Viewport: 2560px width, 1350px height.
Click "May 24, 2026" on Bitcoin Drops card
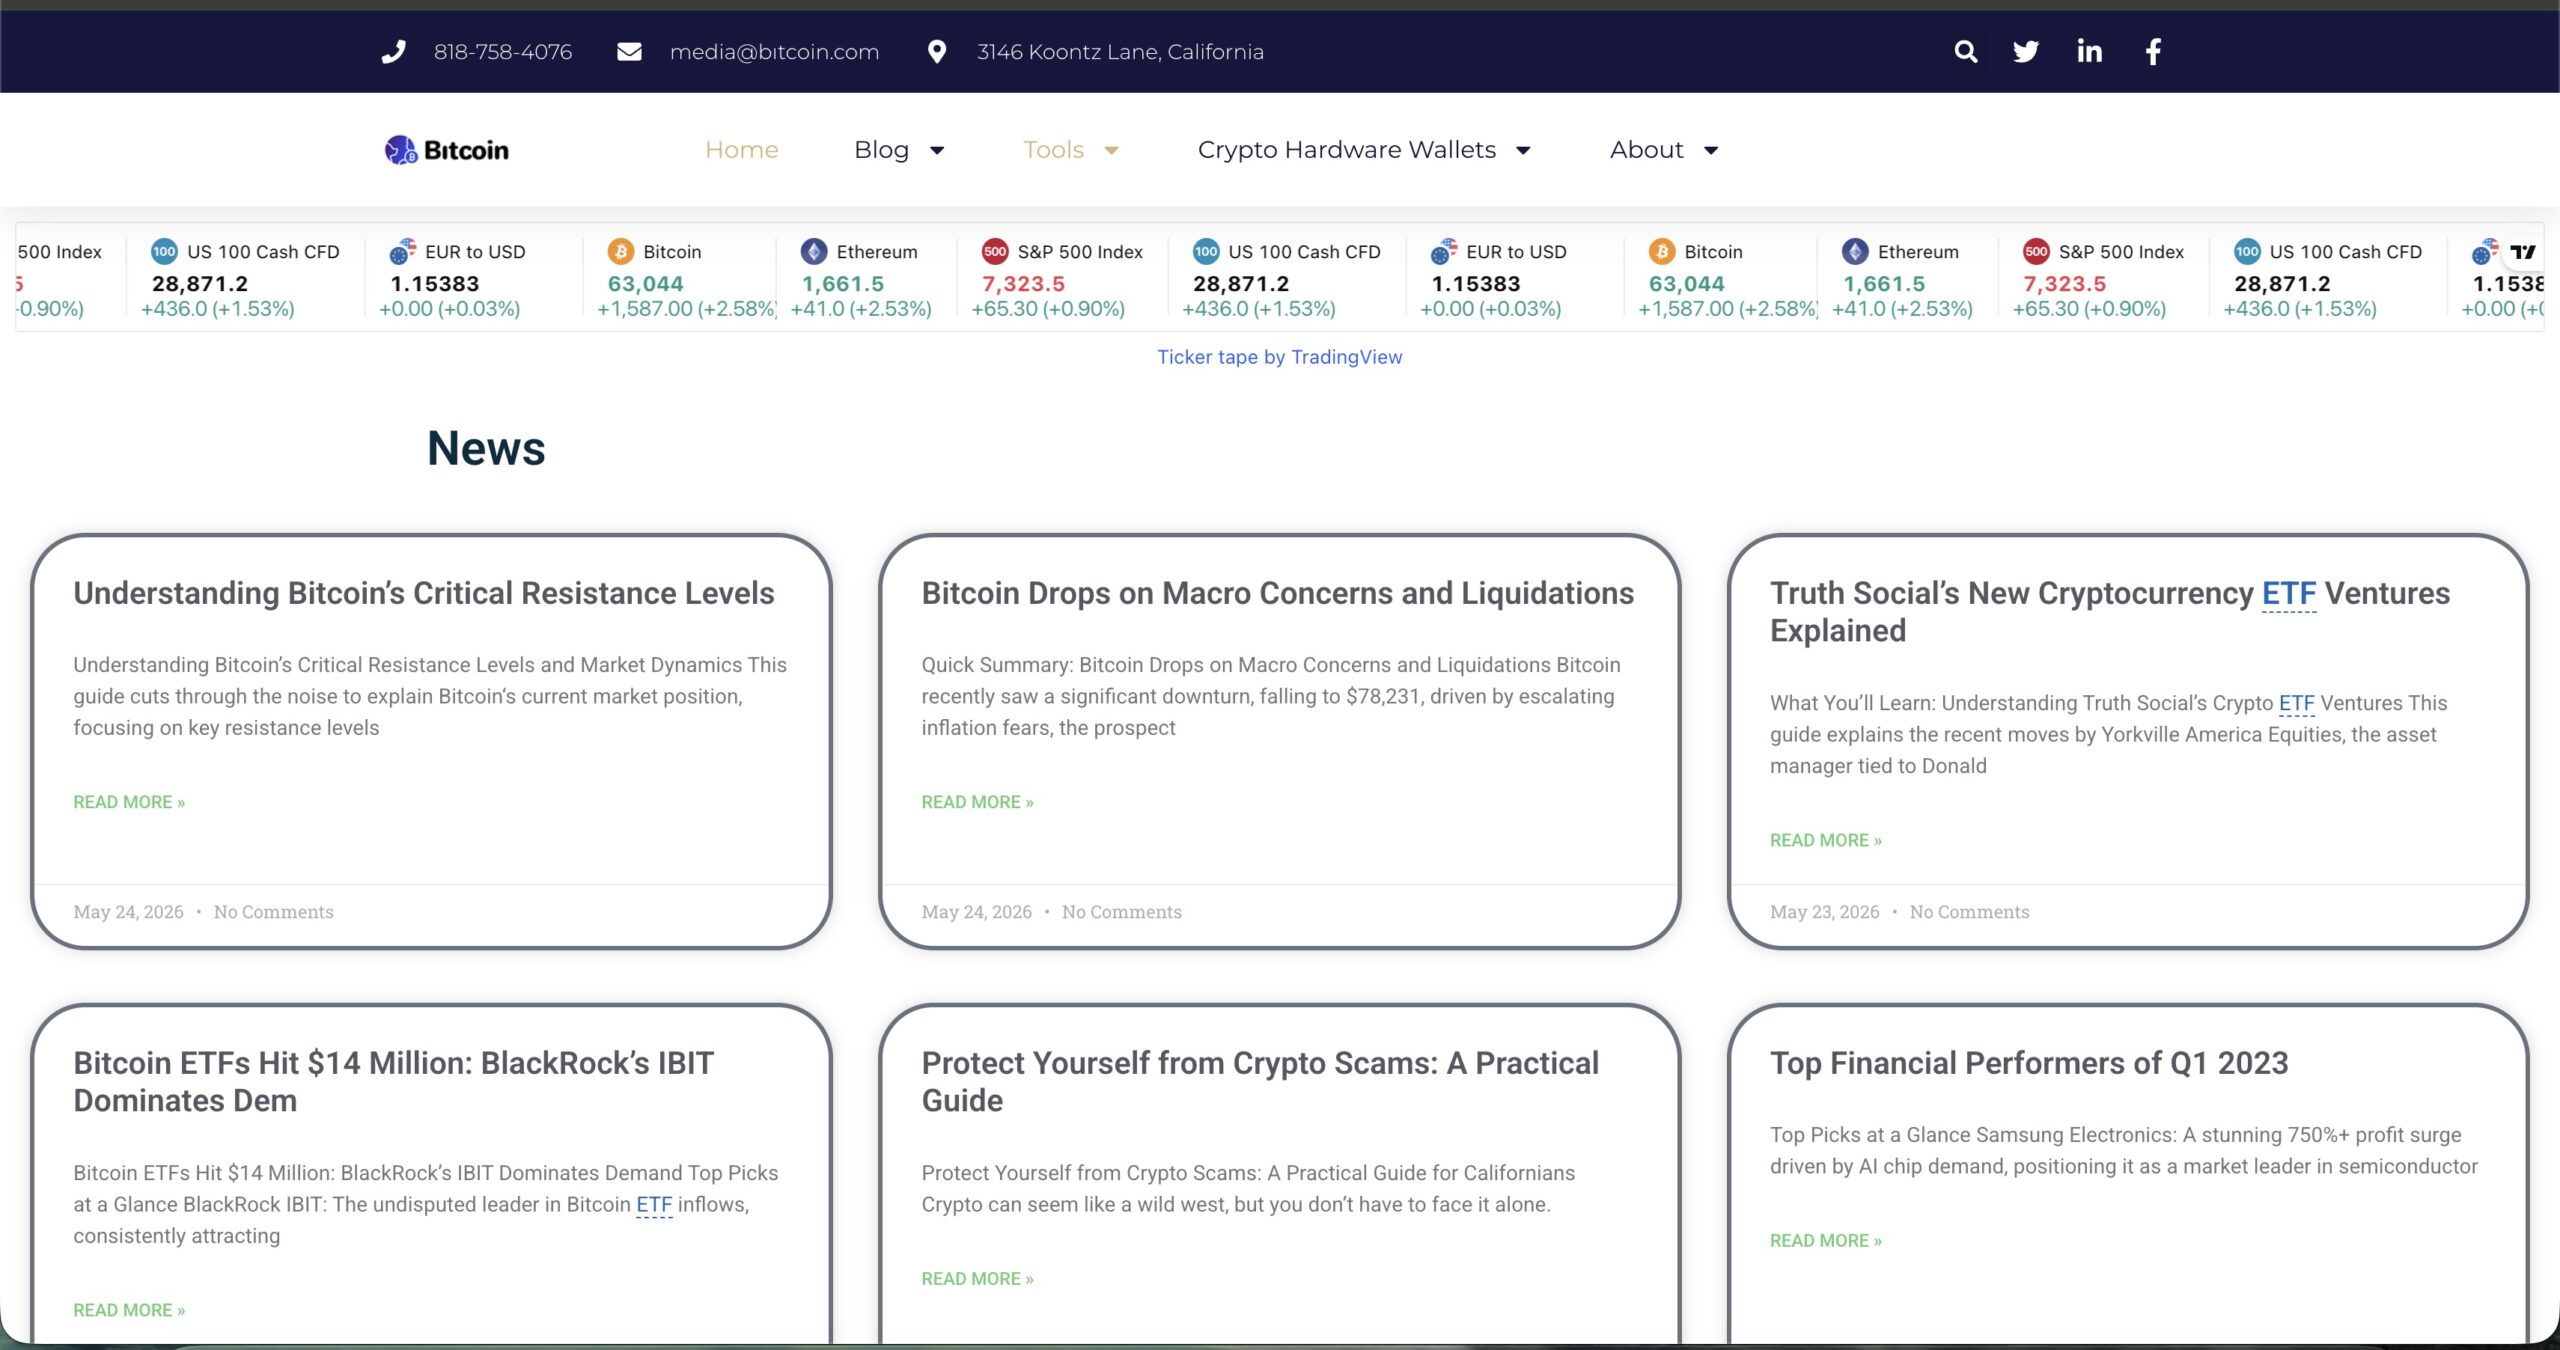click(976, 912)
